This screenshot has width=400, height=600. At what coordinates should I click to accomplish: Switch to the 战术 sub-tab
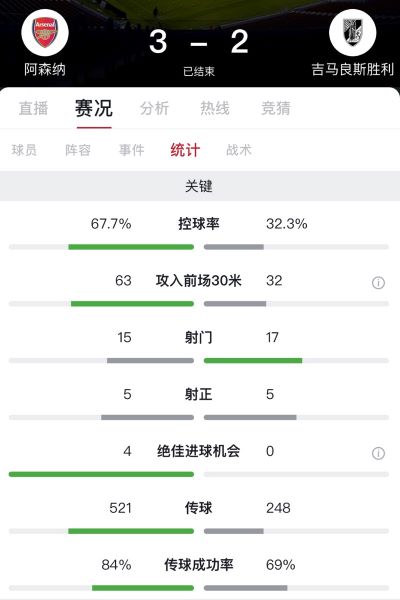(x=238, y=150)
